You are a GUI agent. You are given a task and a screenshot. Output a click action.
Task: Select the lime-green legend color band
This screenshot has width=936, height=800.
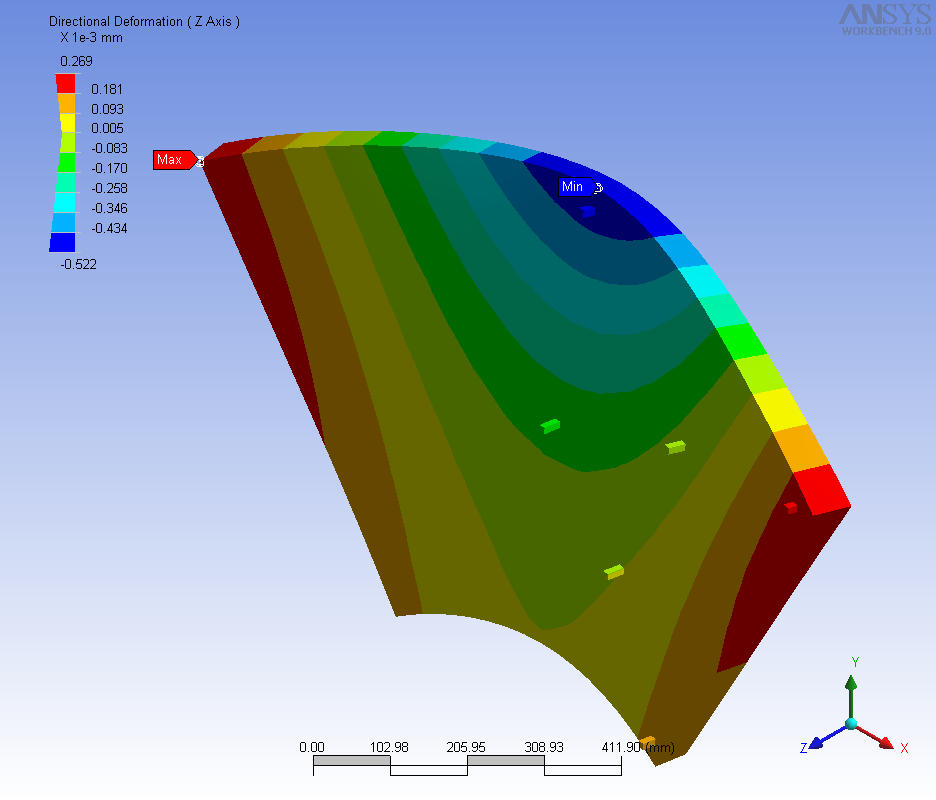[x=67, y=143]
